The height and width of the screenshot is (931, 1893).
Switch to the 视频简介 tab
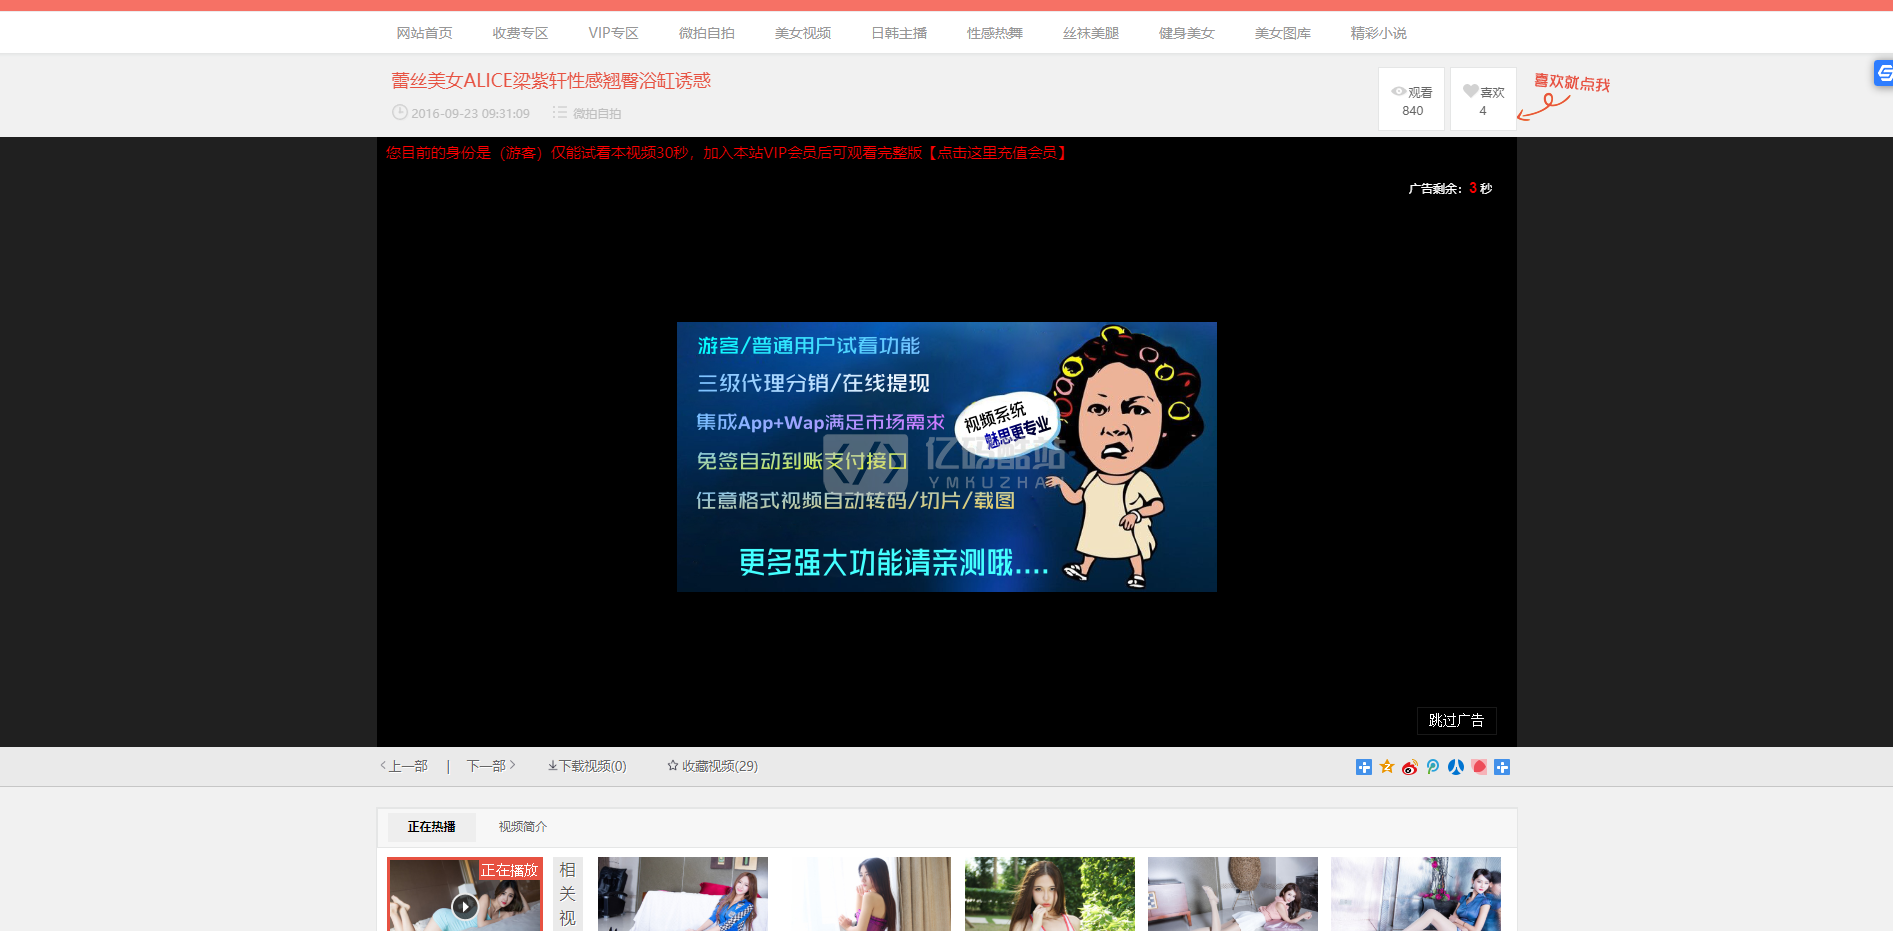(x=522, y=827)
